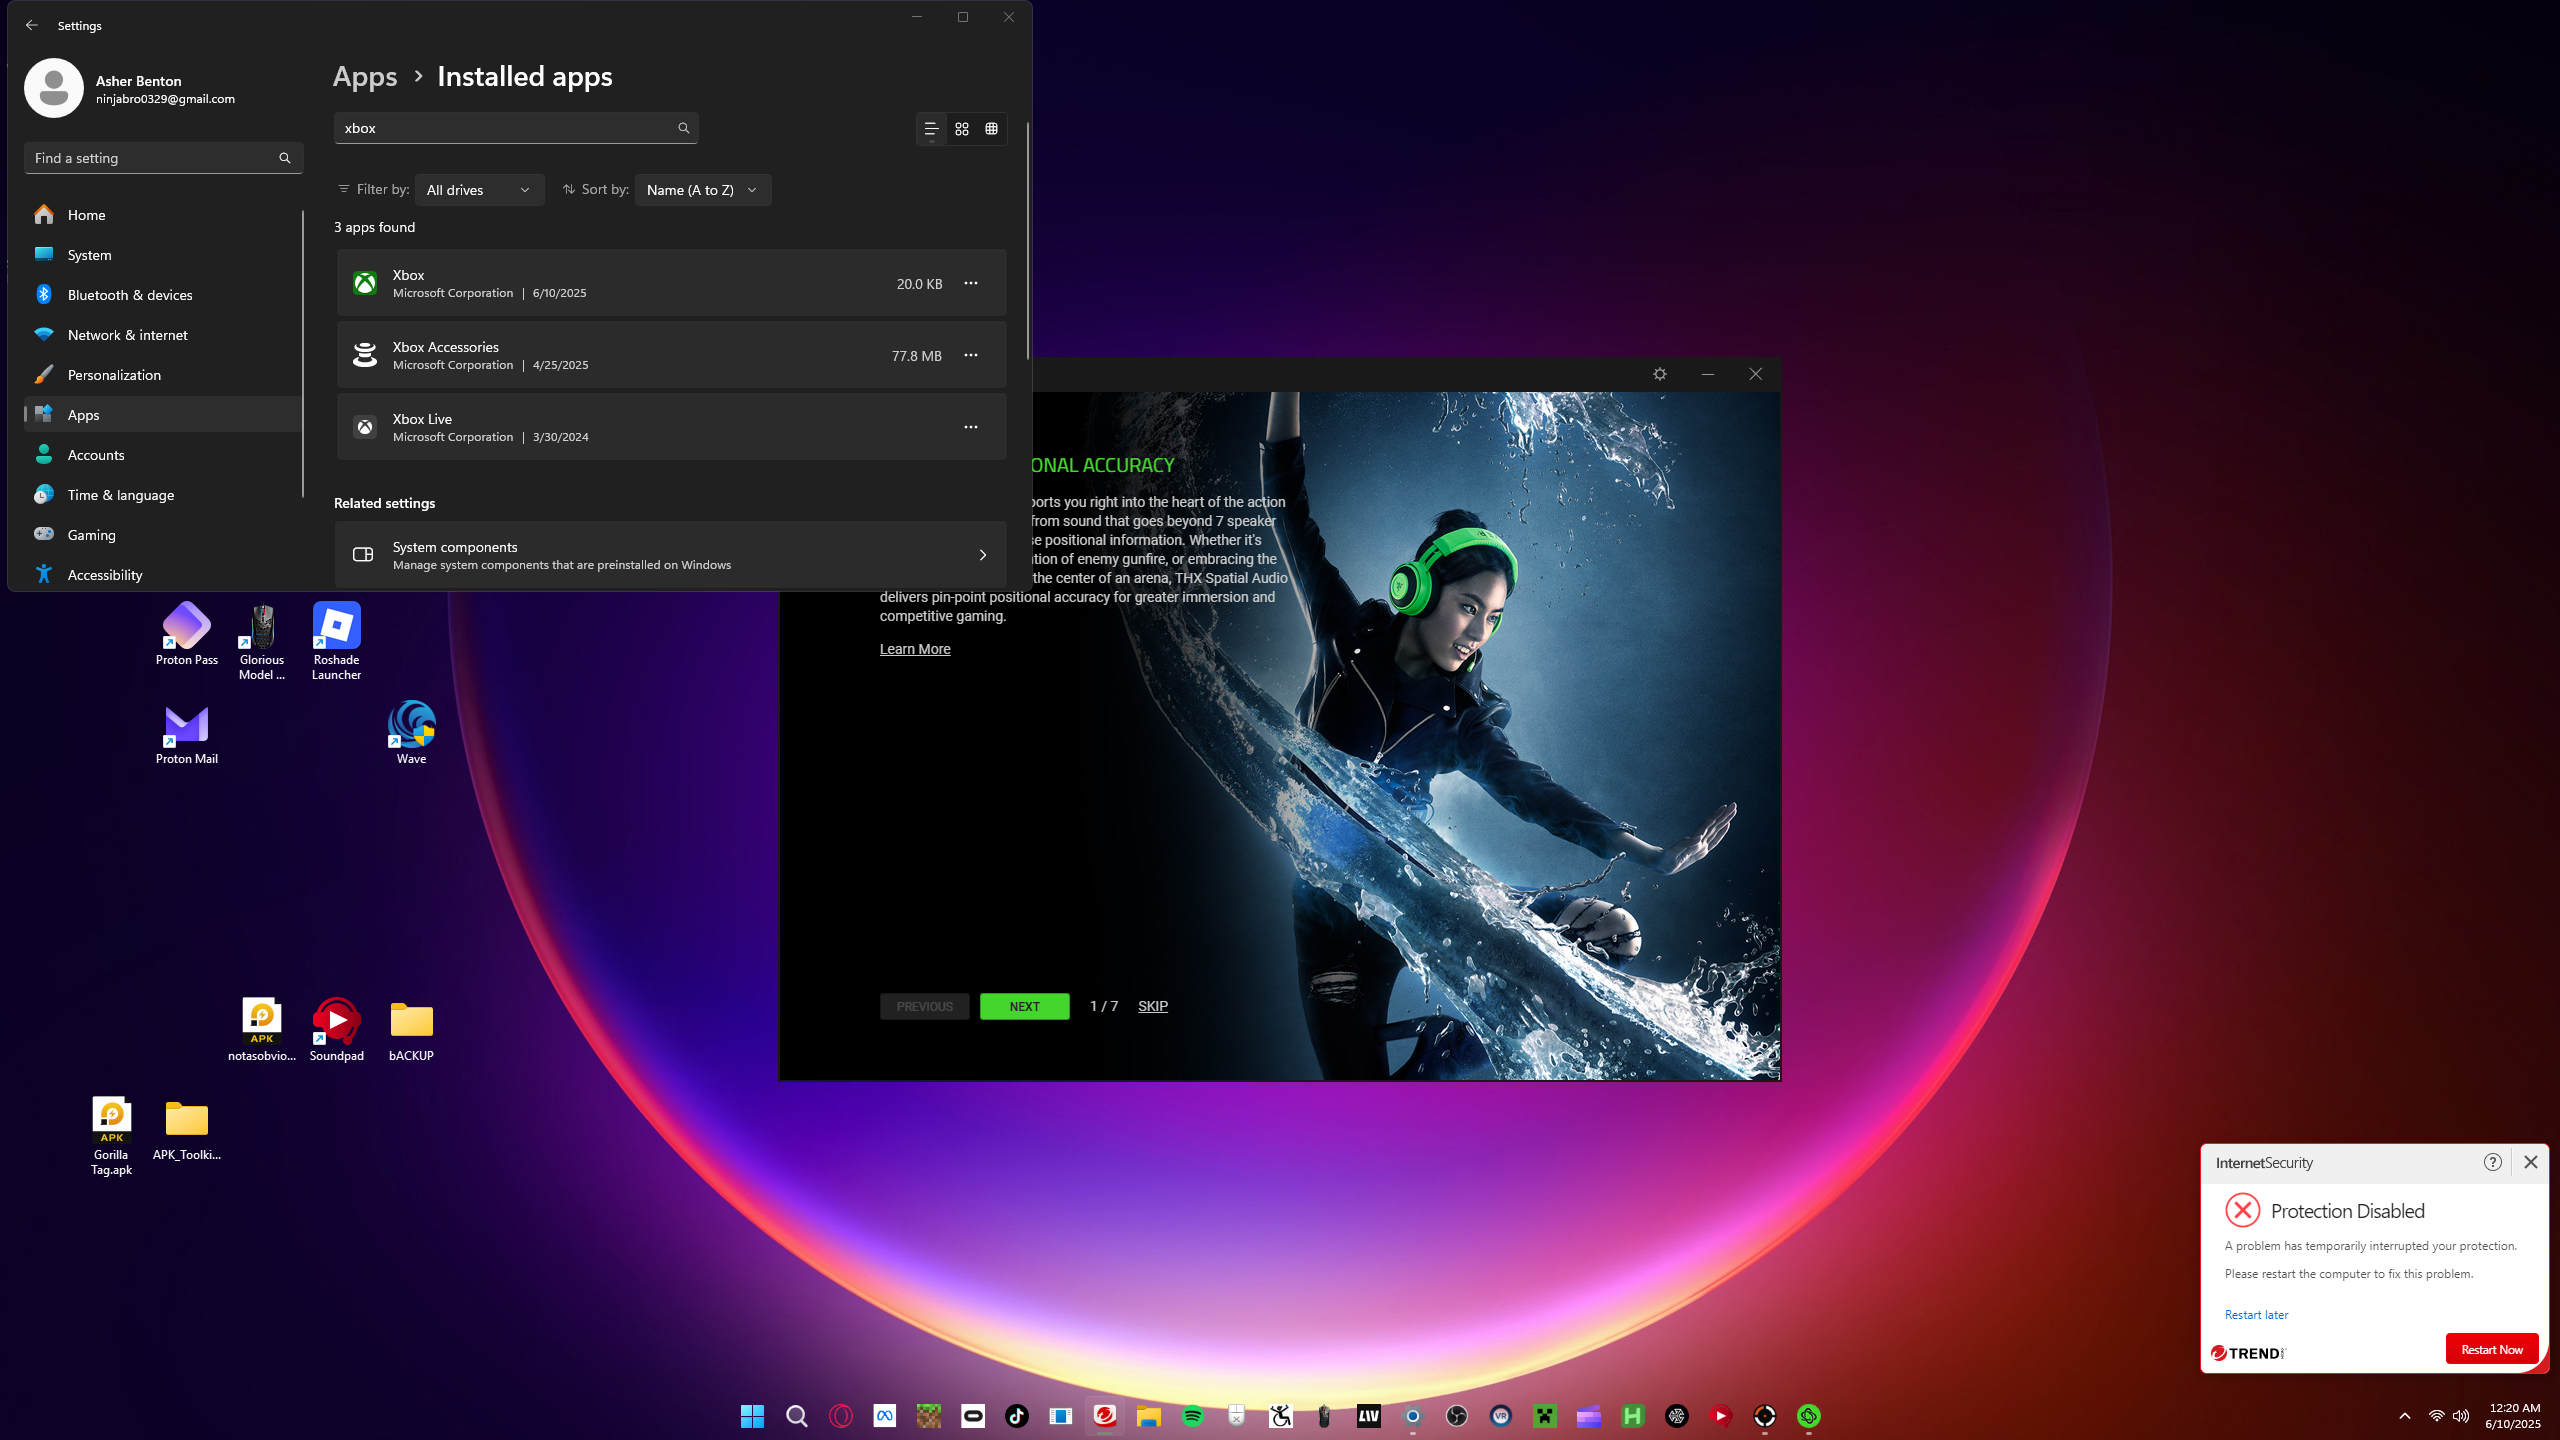Viewport: 2560px width, 1440px height.
Task: Open Spotify from the taskbar
Action: [x=1192, y=1416]
